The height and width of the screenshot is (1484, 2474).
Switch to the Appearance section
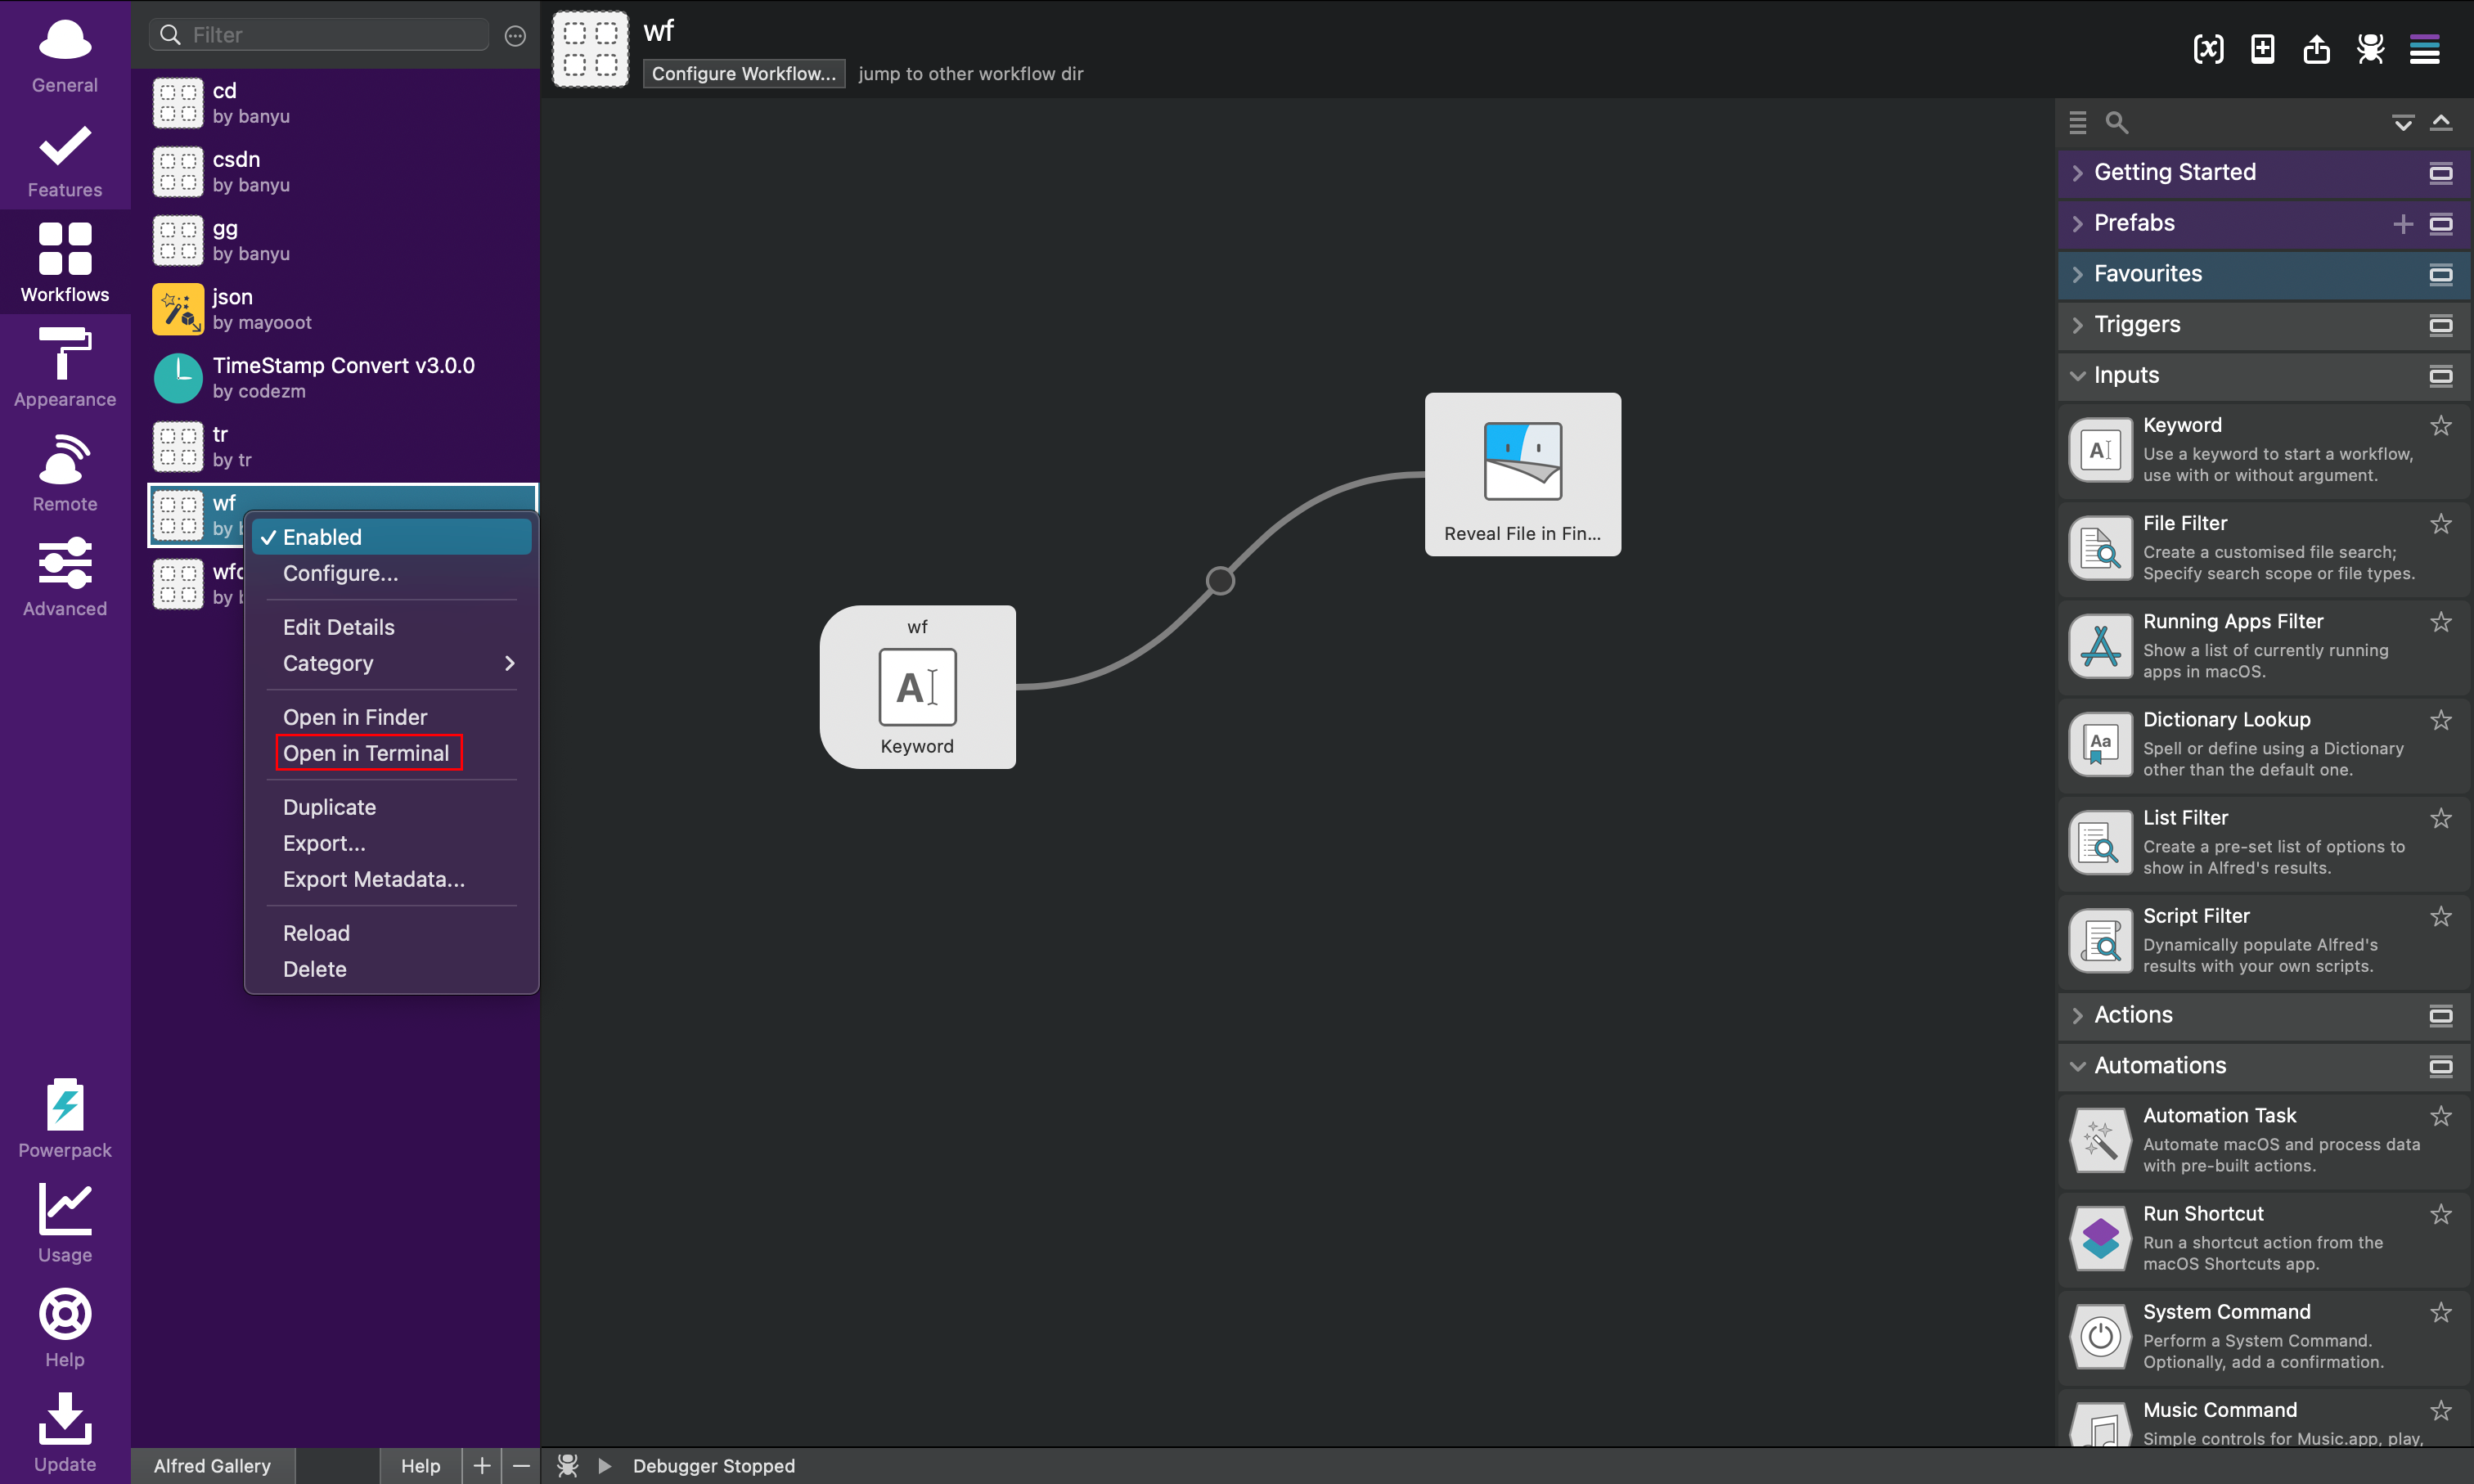[65, 368]
